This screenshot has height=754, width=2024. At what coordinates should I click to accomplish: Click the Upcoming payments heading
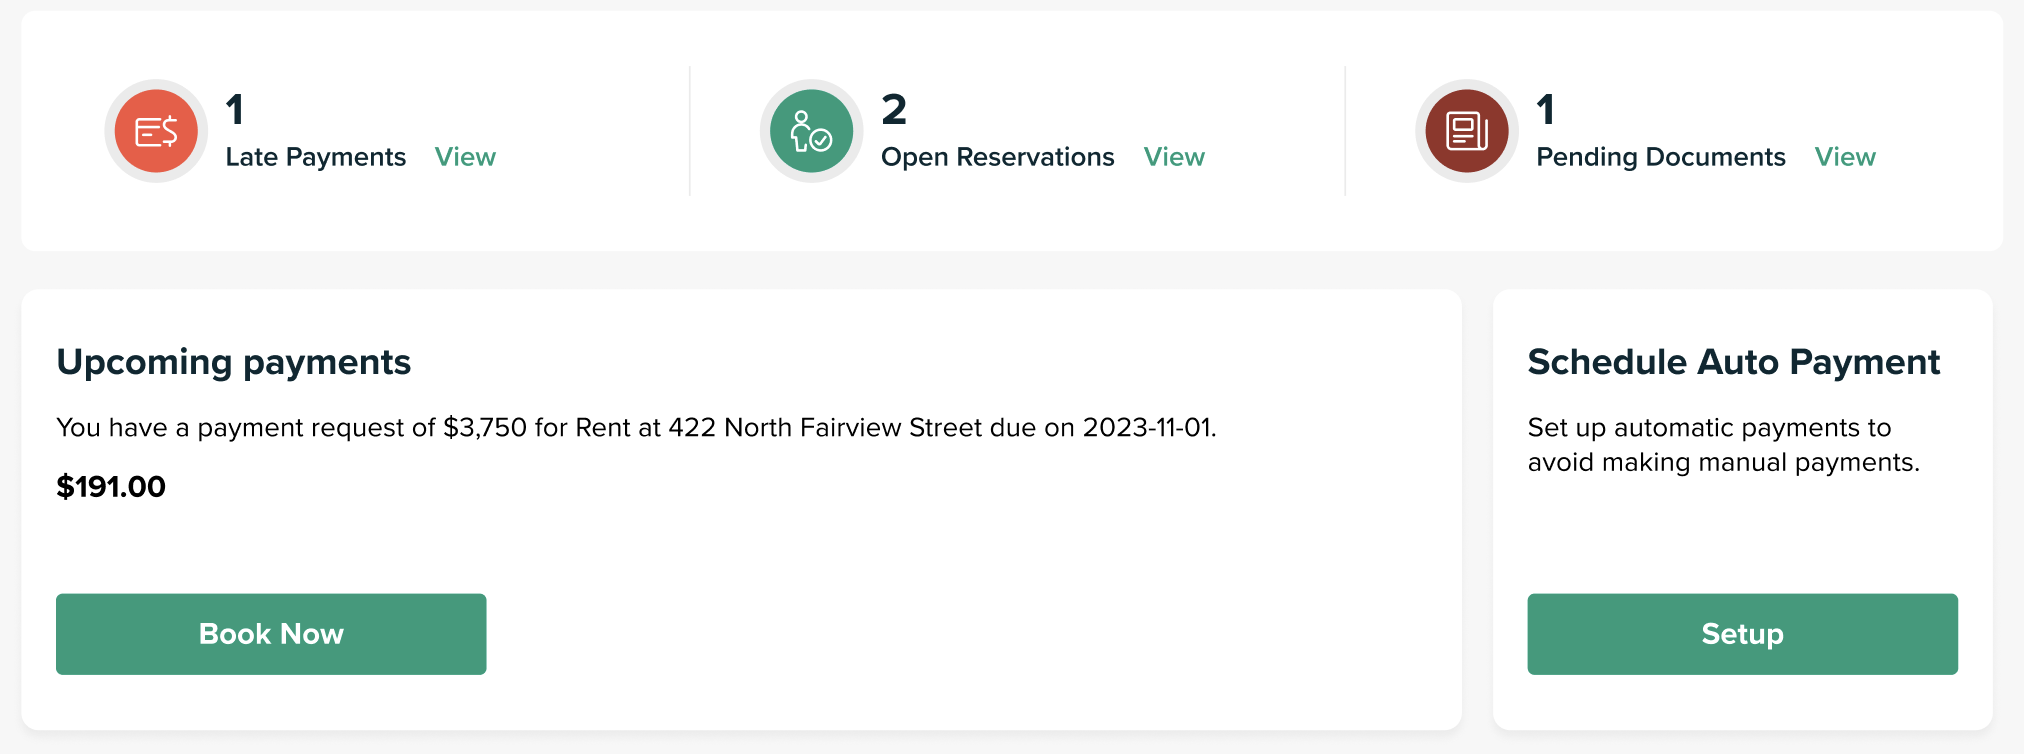233,362
